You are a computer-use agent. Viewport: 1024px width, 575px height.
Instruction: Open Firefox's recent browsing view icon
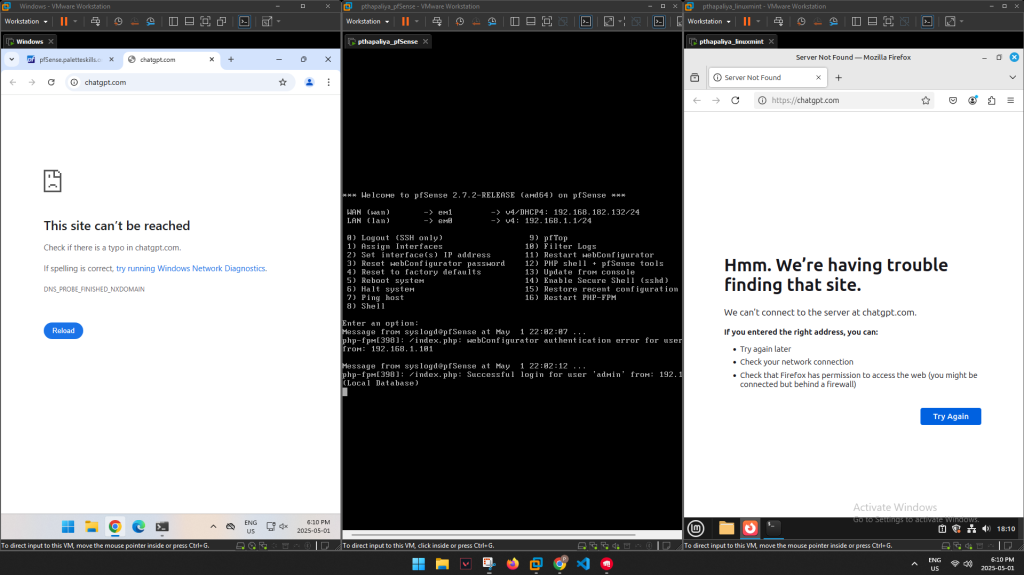(695, 78)
